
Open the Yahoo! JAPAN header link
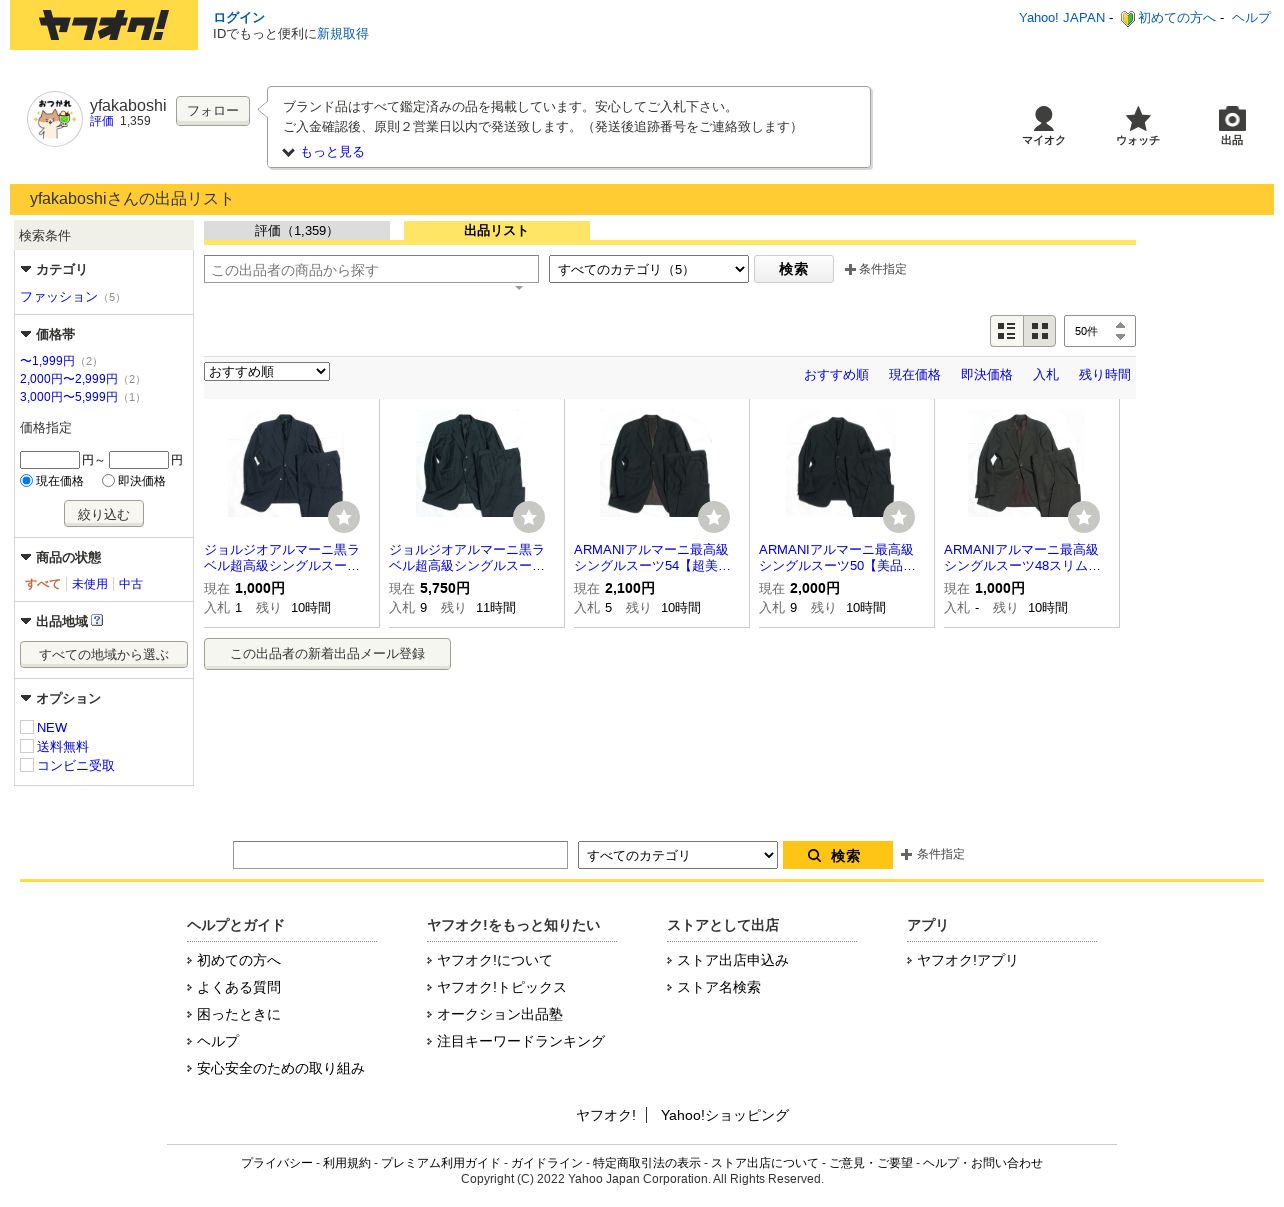[1062, 18]
